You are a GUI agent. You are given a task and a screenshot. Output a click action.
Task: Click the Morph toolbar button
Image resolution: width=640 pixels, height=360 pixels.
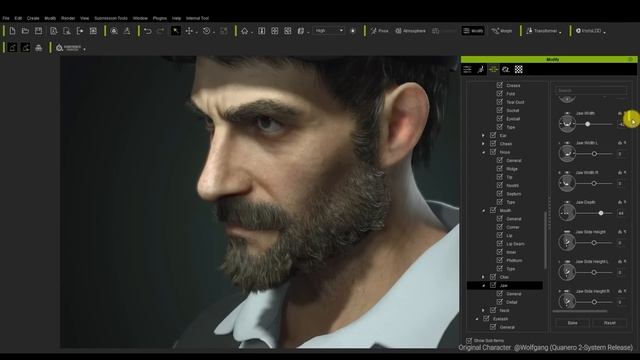[x=502, y=31]
